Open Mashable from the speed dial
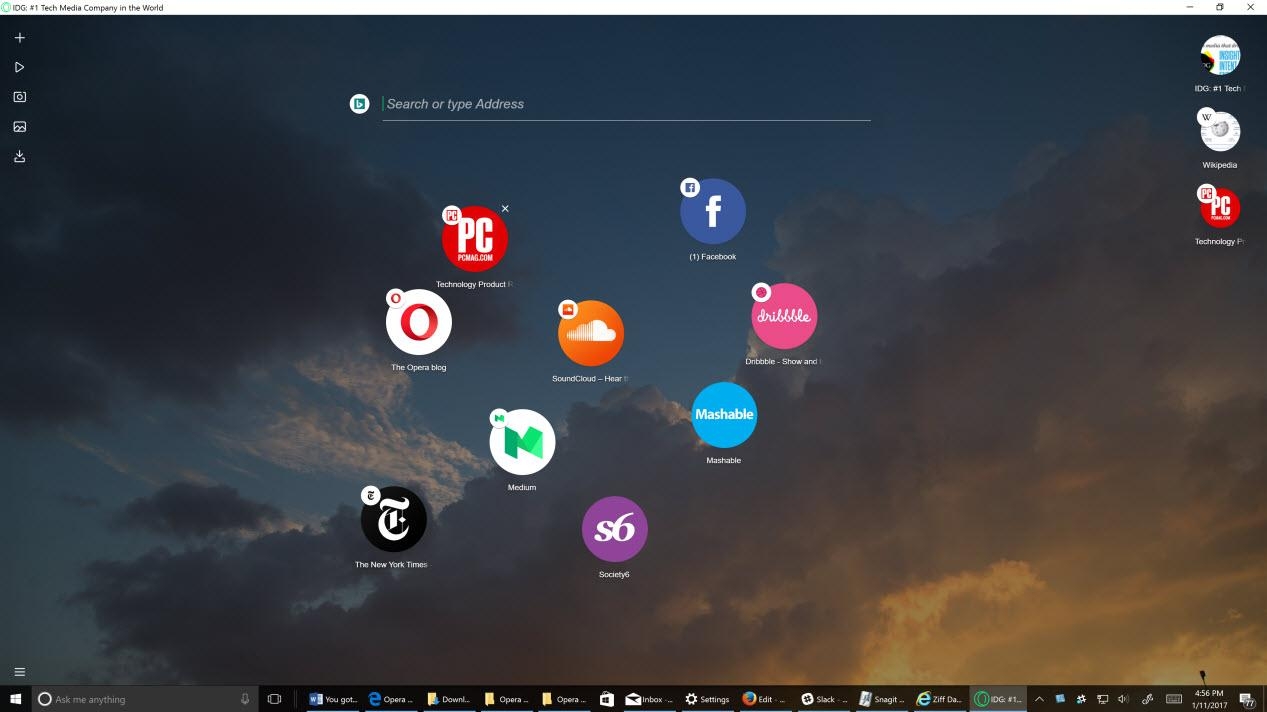Screen dimensions: 1267x712 point(723,414)
